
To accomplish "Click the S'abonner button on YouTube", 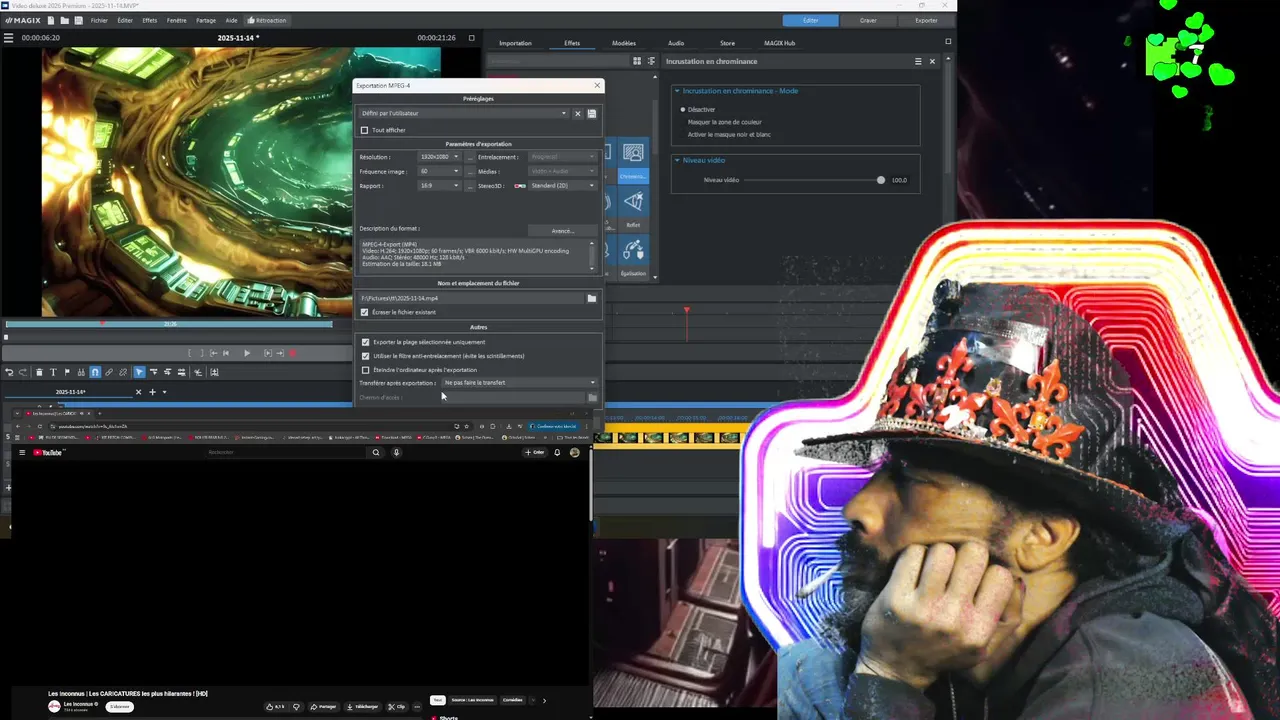I will tap(120, 707).
